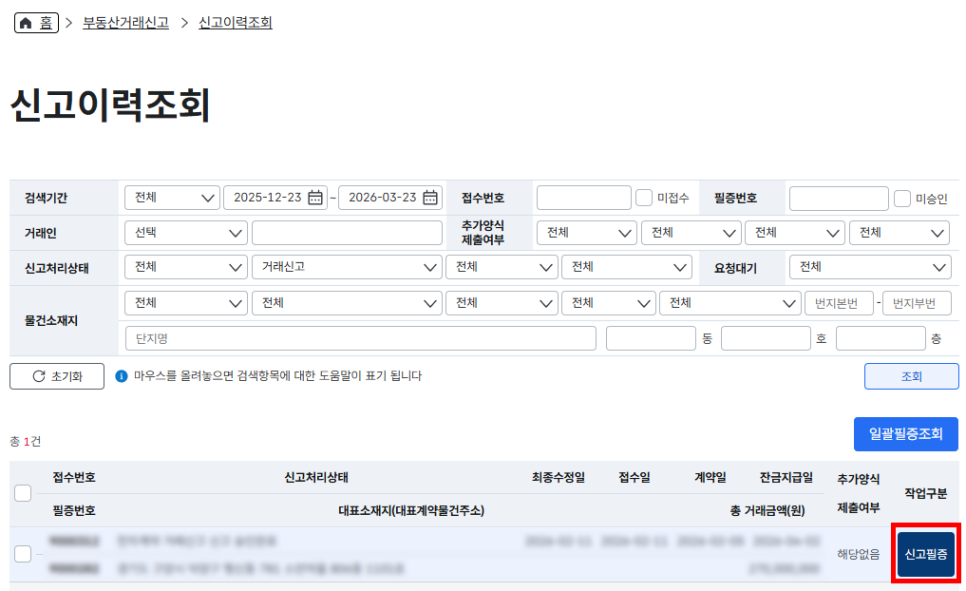Expand the 검색기간 전체 dropdown
This screenshot has height=591, width=966.
[172, 198]
